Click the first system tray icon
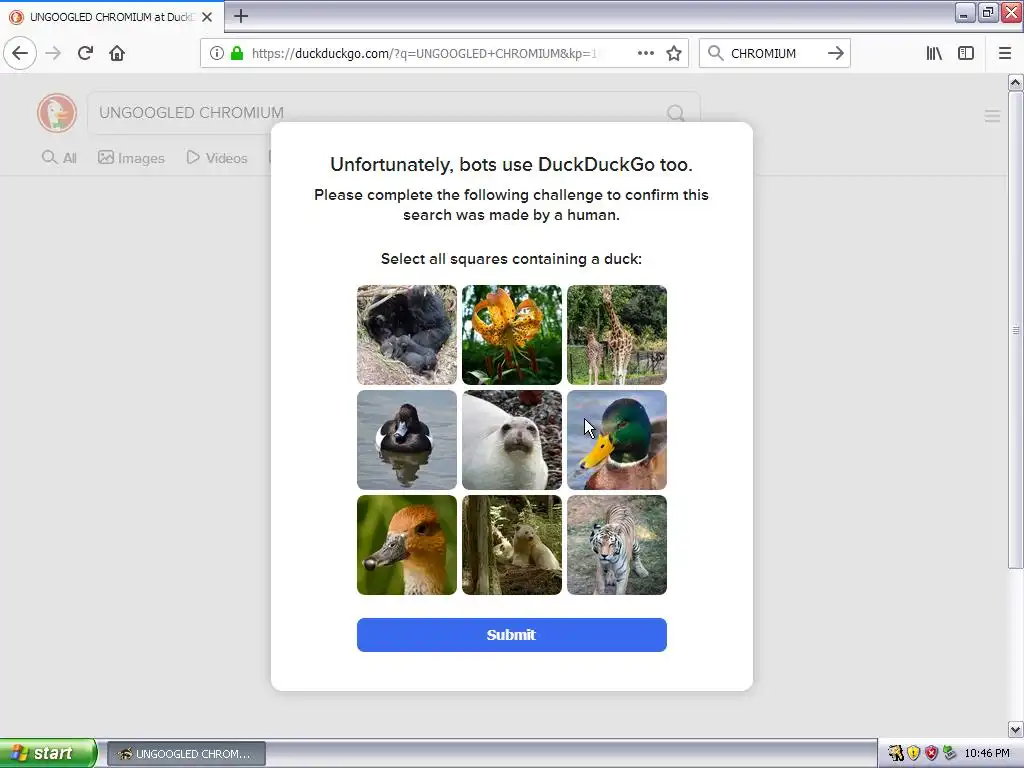Viewport: 1024px width, 768px height. 895,754
